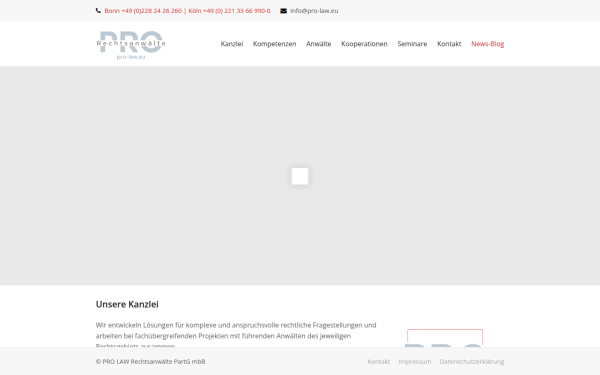This screenshot has height=375, width=600.
Task: Call the Köln phone number link
Action: pyautogui.click(x=229, y=11)
